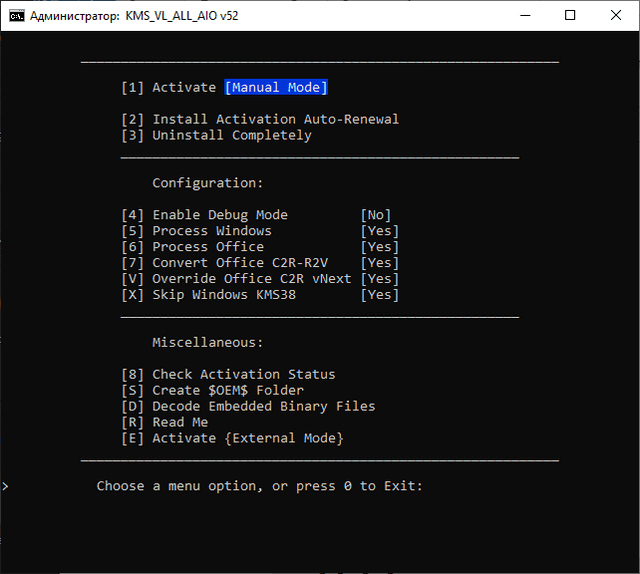
Task: Click '[Yes]' value next to Override Office C2R vNext
Action: click(x=380, y=279)
